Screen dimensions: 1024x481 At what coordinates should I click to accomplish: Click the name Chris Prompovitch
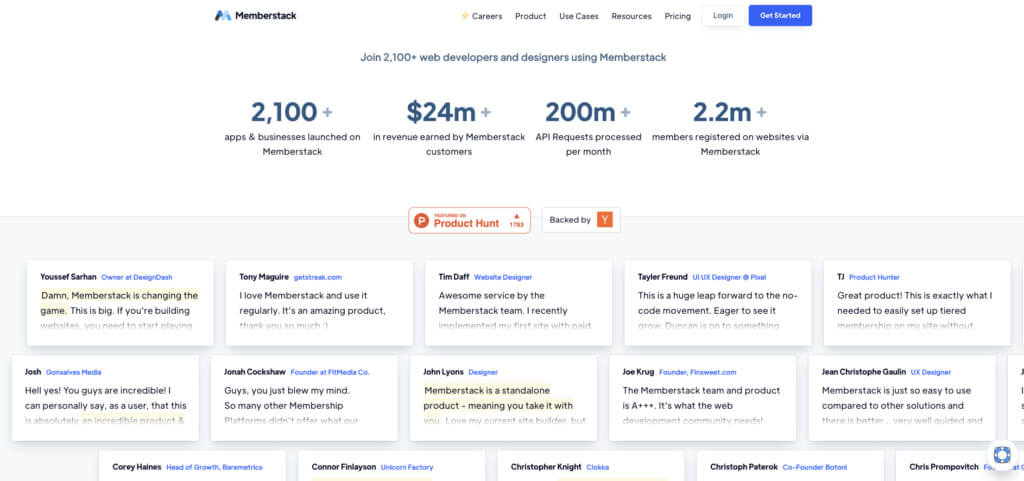click(944, 467)
